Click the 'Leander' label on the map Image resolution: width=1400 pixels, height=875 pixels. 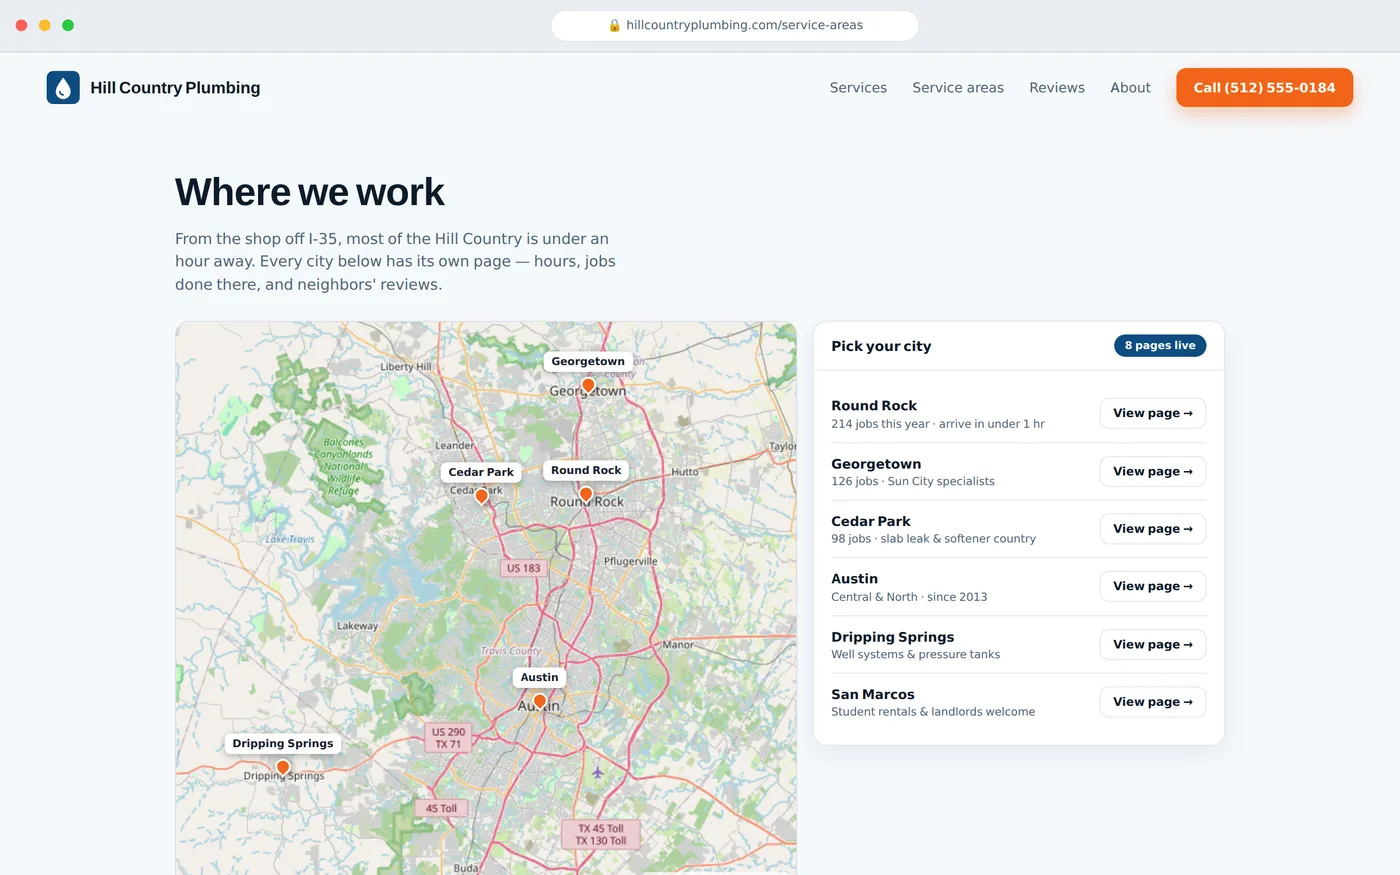[455, 446]
